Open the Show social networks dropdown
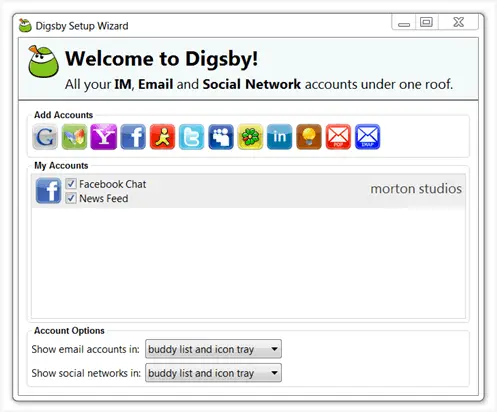Viewport: 497px width, 412px height. 213,373
